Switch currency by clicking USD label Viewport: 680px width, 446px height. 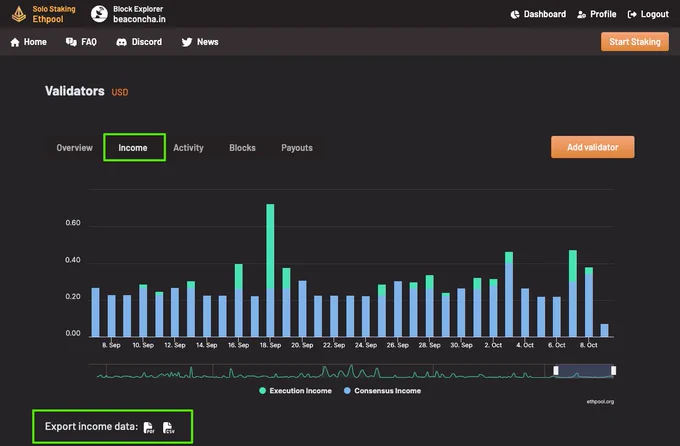tap(120, 92)
